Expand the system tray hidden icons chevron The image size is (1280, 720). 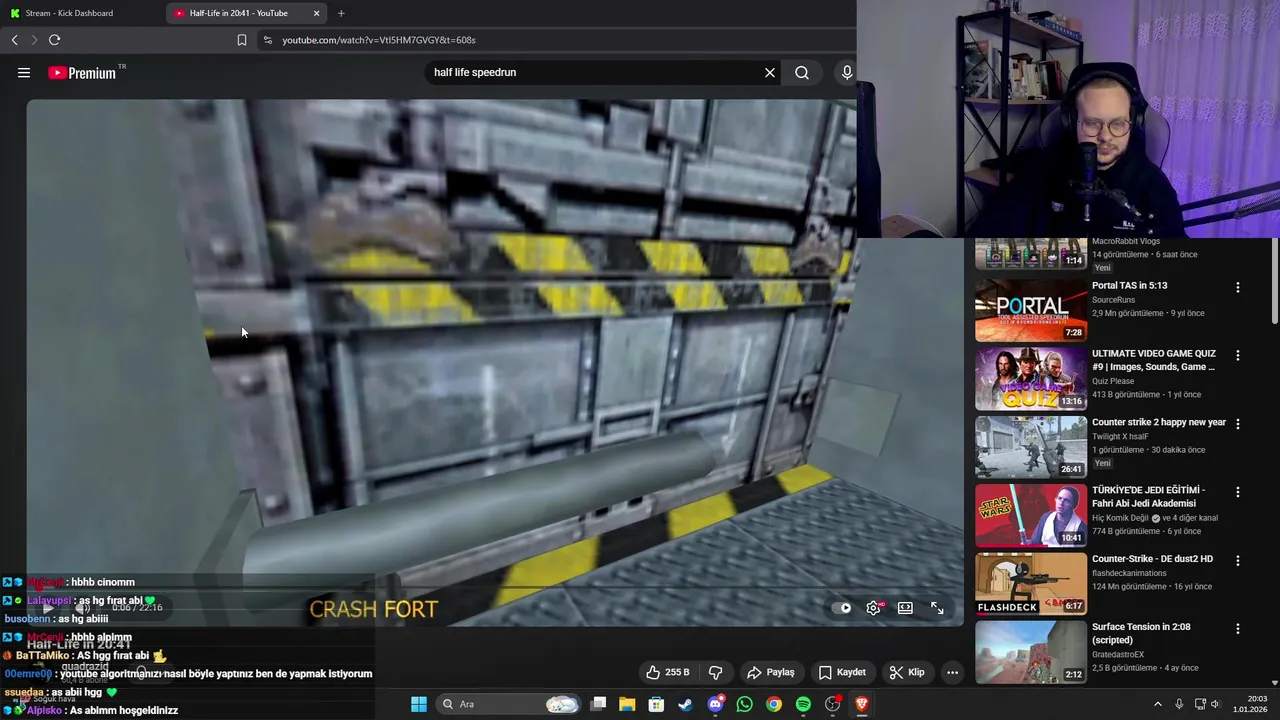[x=1158, y=704]
